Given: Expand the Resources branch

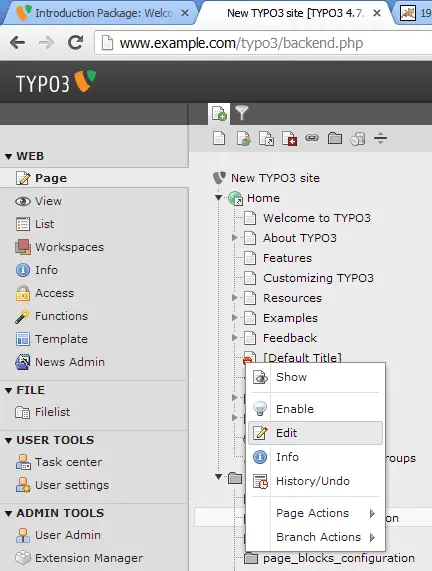Looking at the screenshot, I should [x=235, y=298].
